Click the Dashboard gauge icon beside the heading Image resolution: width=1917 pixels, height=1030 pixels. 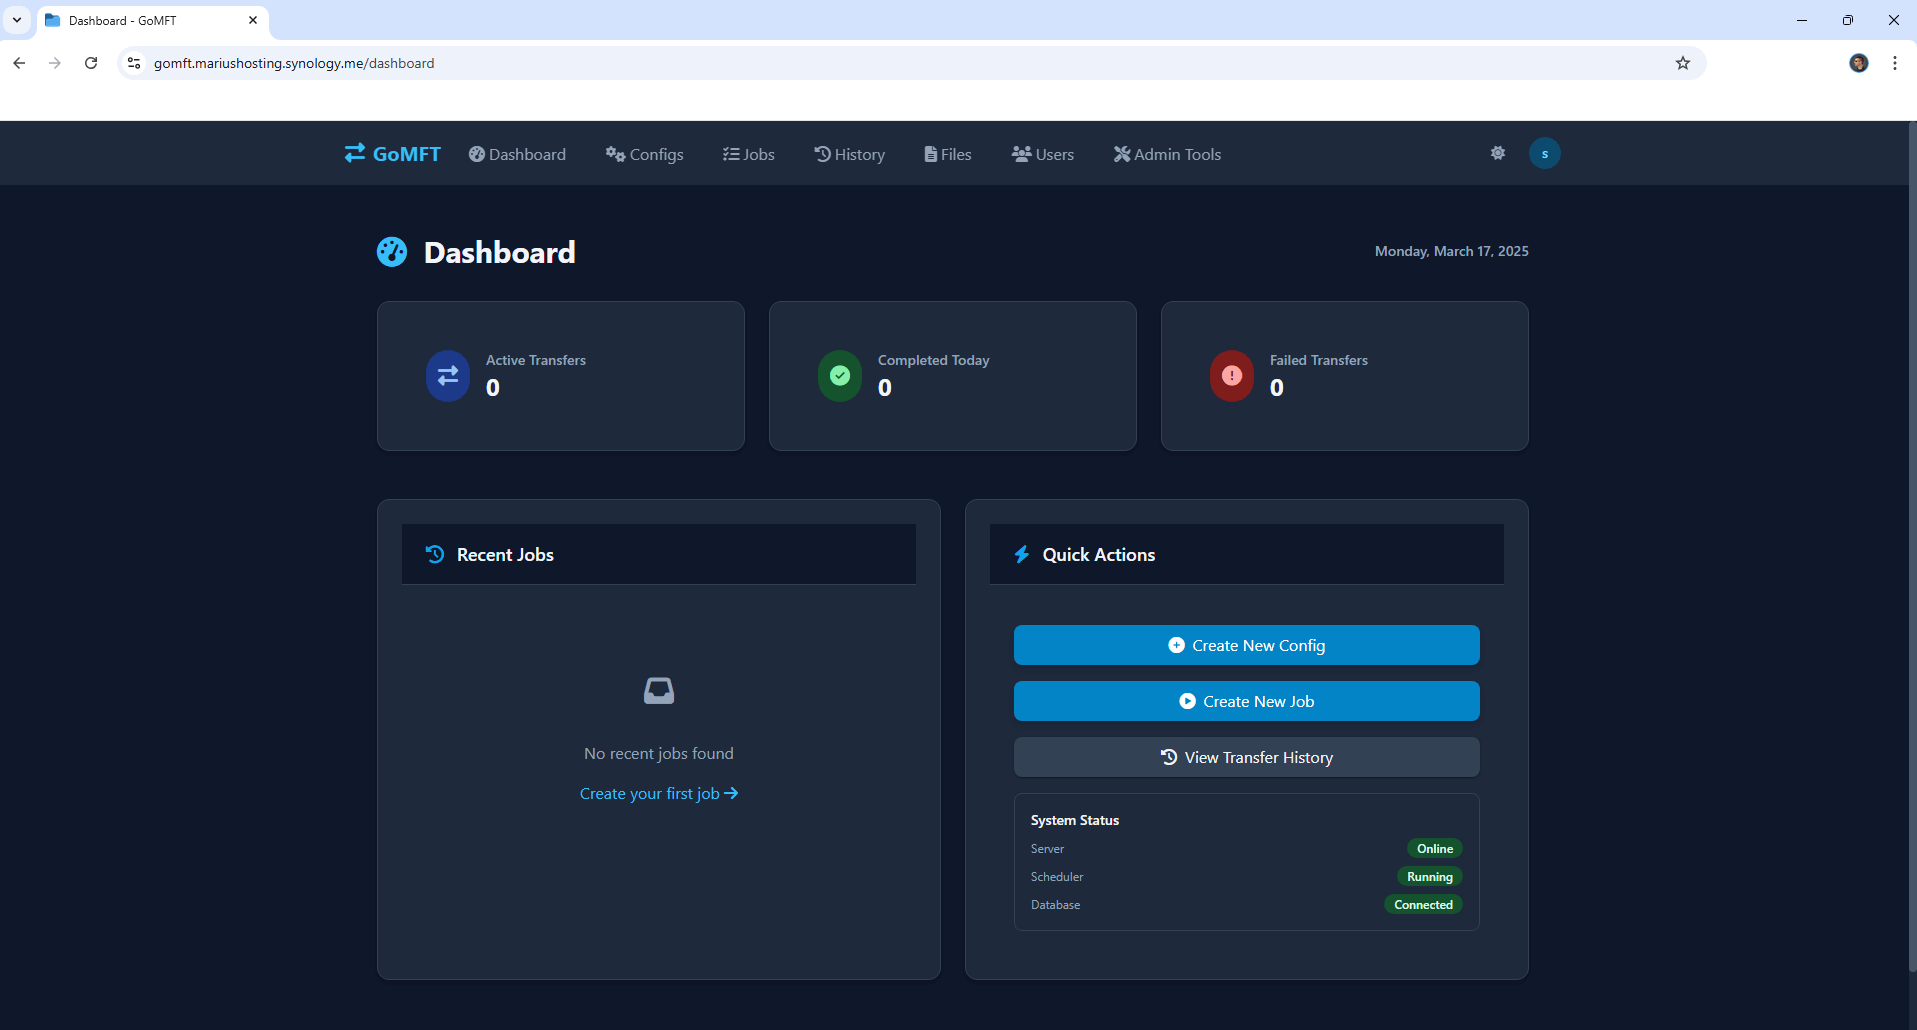(x=392, y=252)
